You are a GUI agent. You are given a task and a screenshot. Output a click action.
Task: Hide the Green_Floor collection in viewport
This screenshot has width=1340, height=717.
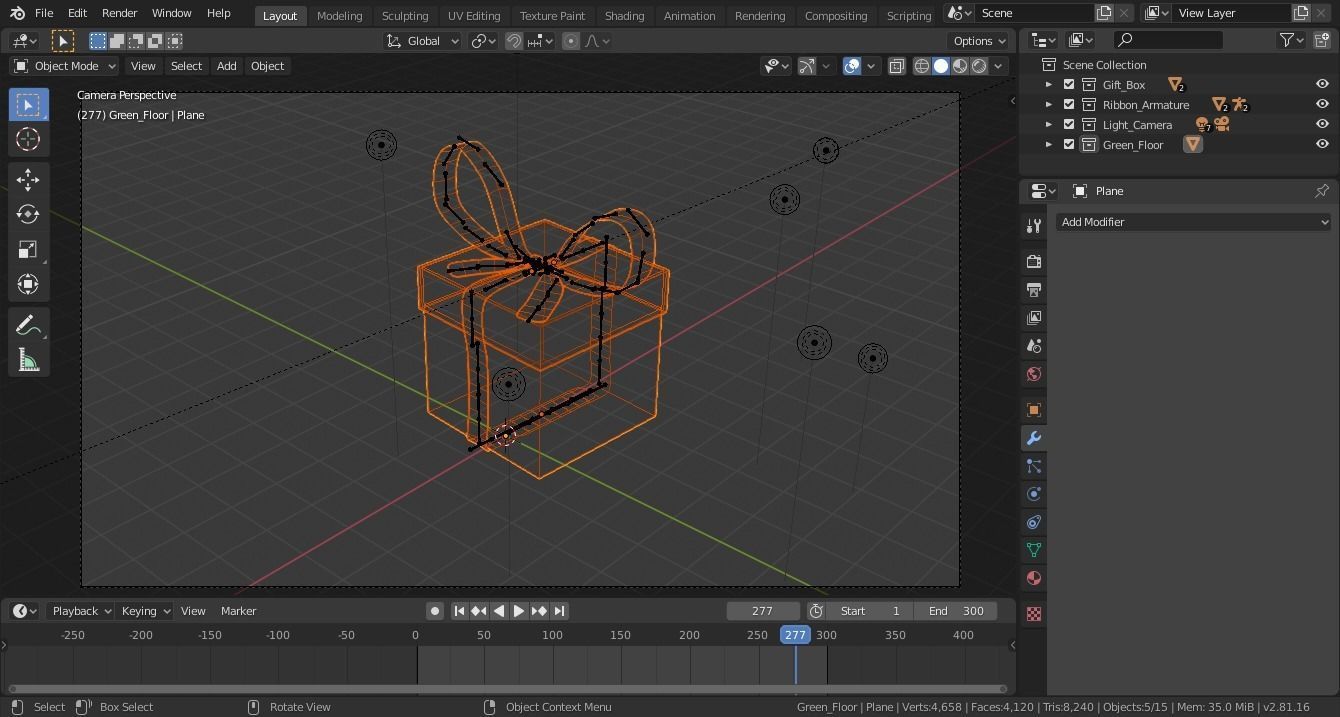pos(1322,145)
